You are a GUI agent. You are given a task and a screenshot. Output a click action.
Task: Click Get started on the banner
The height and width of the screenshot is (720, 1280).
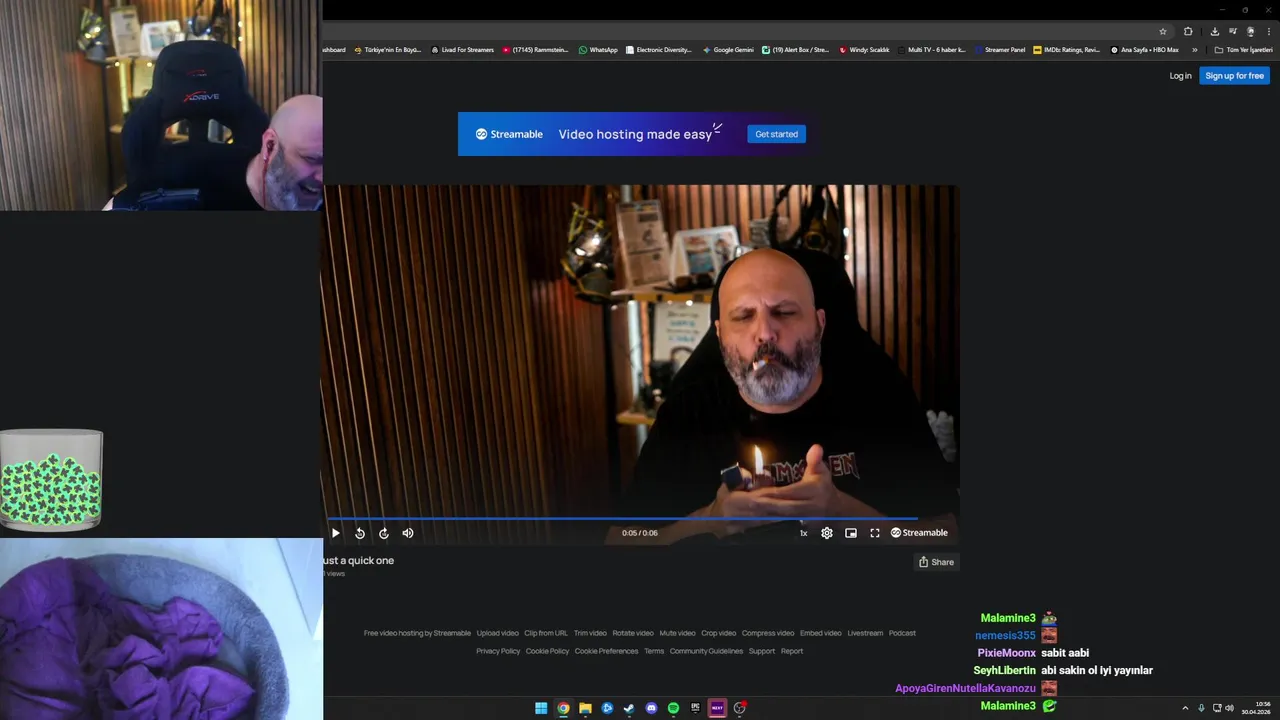coord(777,134)
